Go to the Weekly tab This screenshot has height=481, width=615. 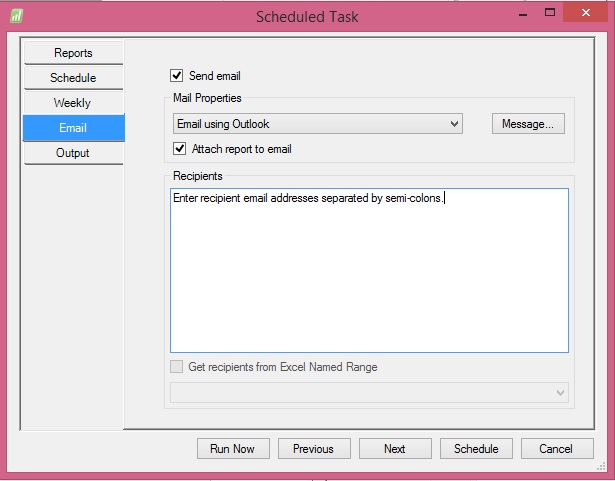tap(74, 103)
